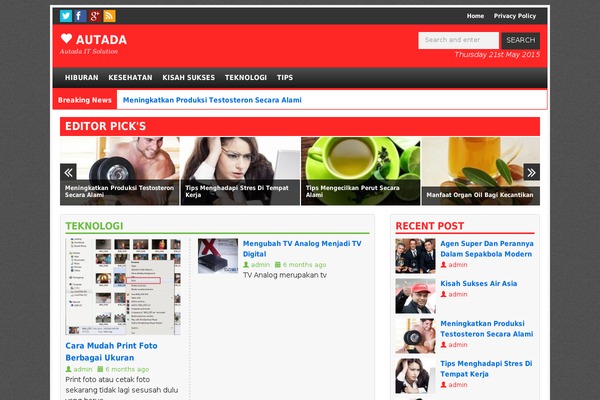This screenshot has height=400, width=600.
Task: Open the HIBURAN menu item
Action: point(82,78)
